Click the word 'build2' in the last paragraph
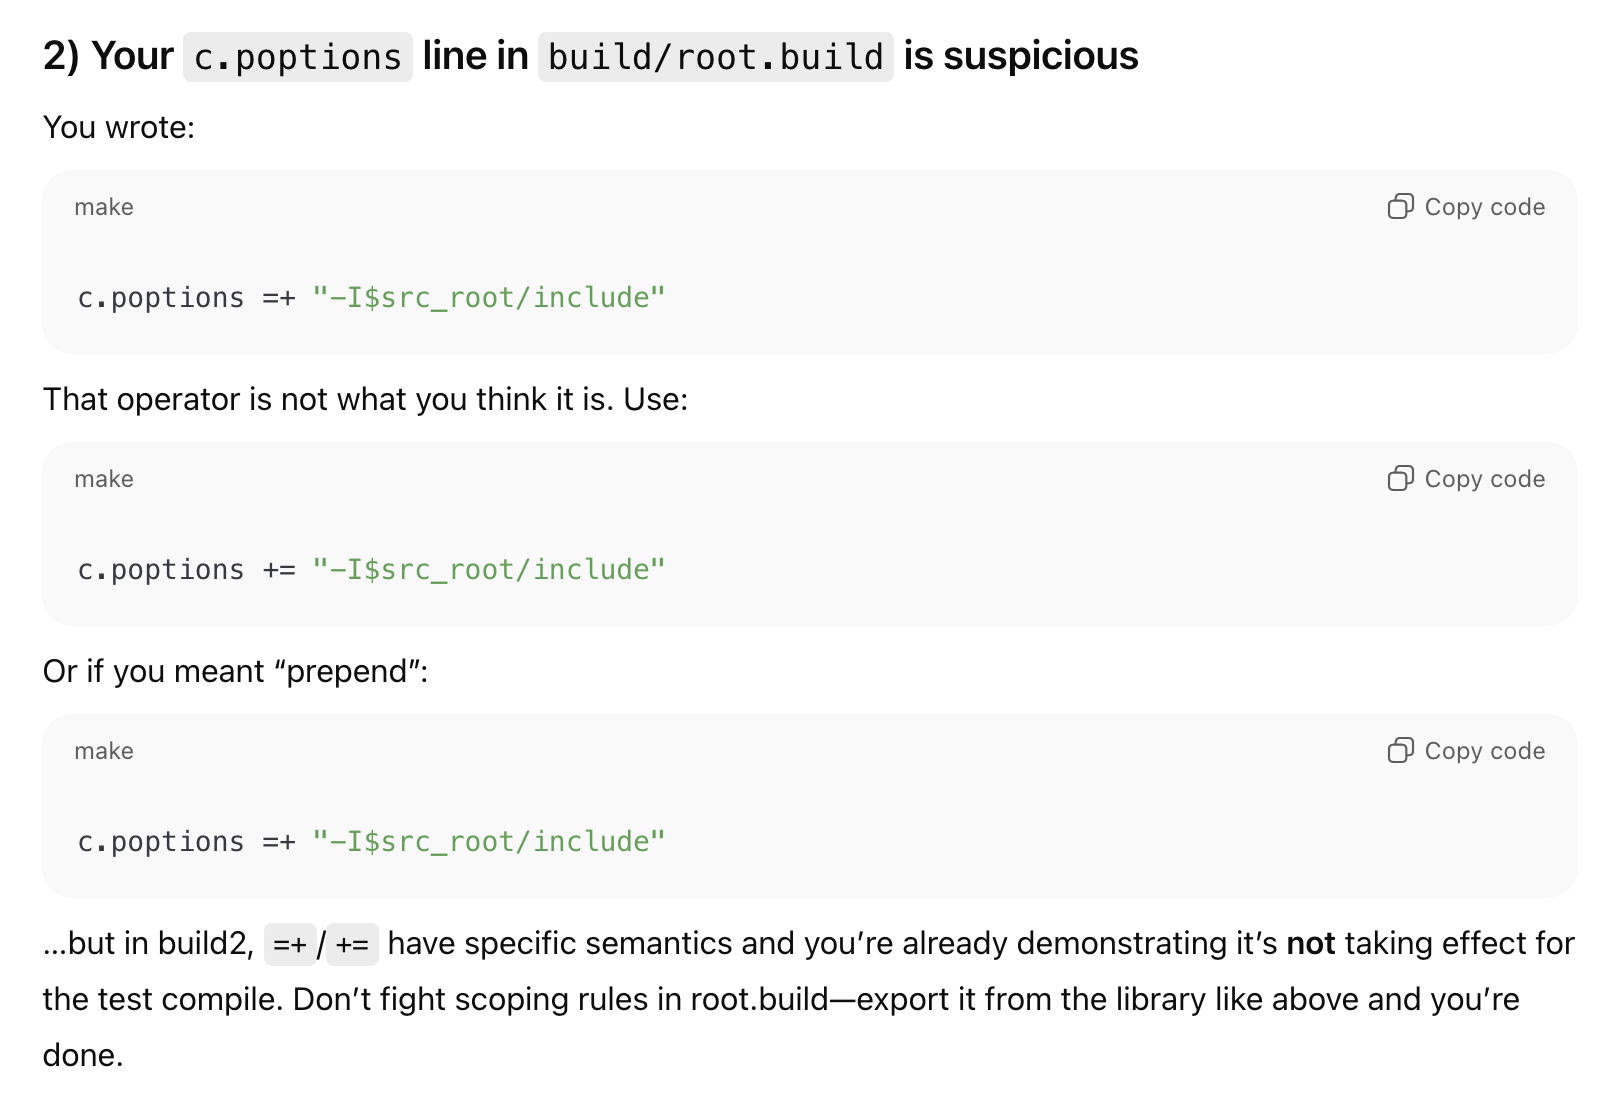The height and width of the screenshot is (1108, 1622). pyautogui.click(x=209, y=944)
